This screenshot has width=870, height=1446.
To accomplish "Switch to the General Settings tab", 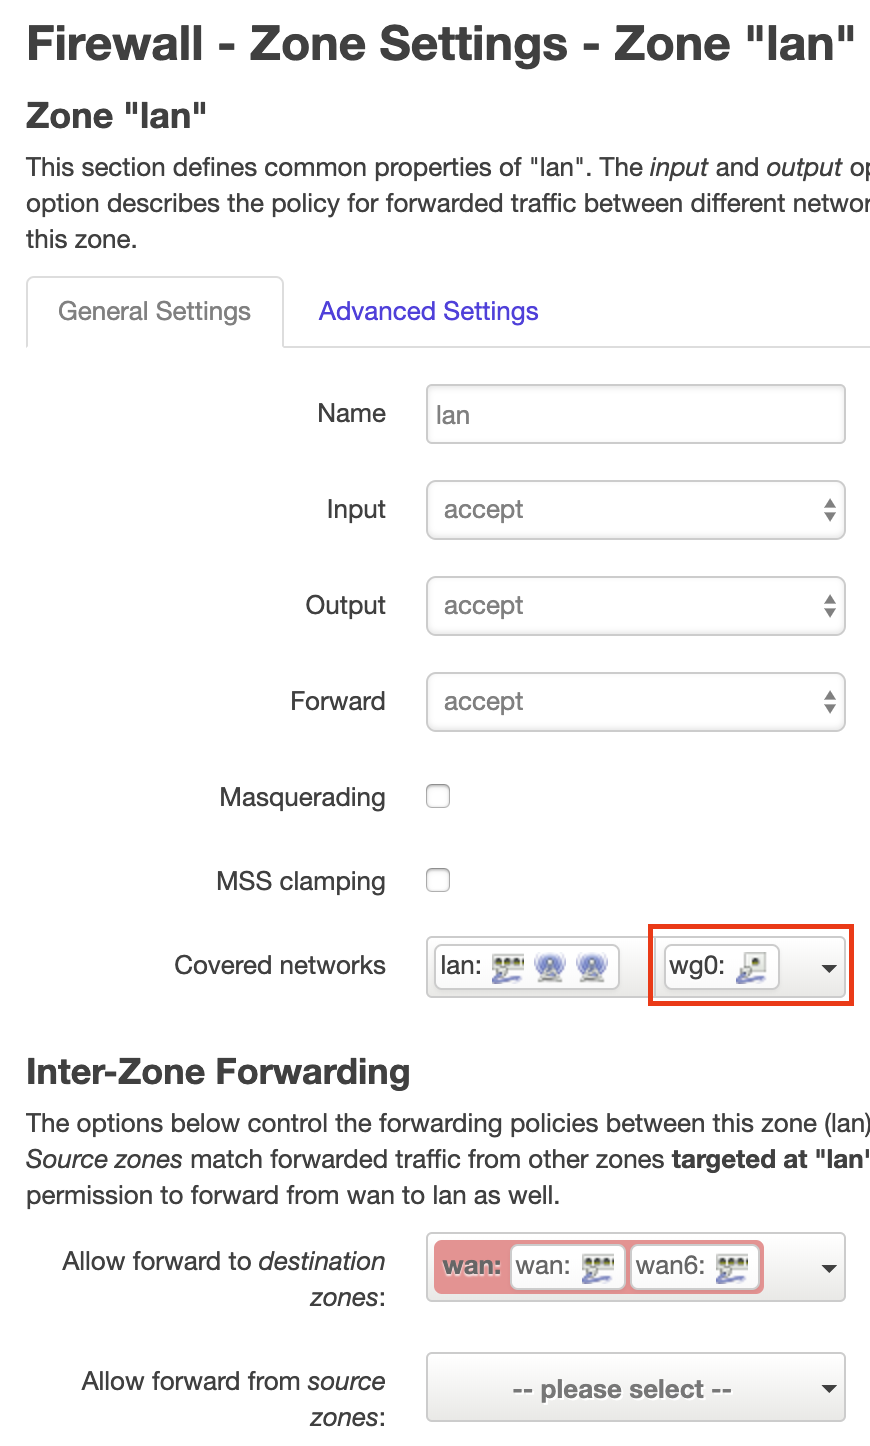I will tap(155, 312).
